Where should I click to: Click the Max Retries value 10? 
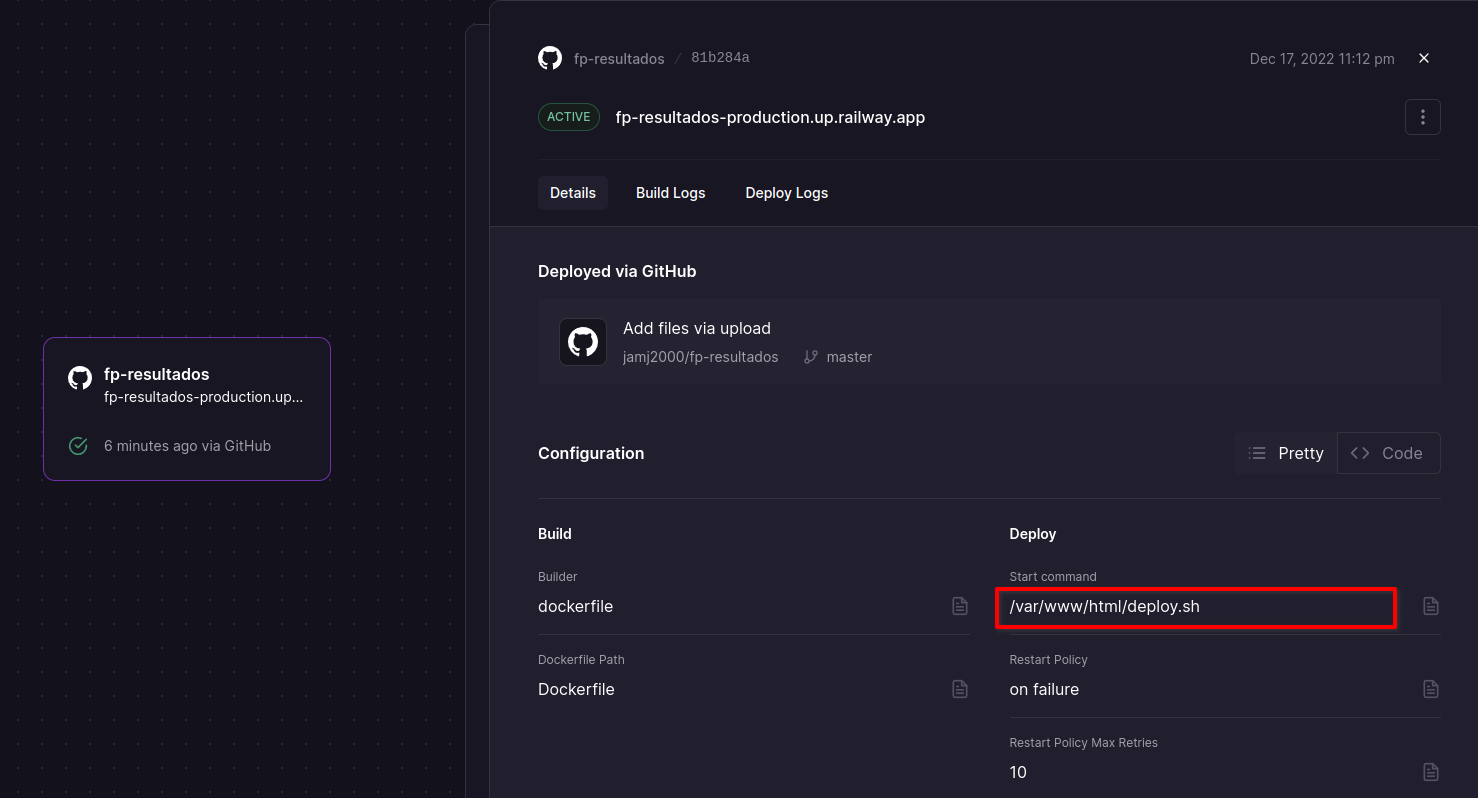[1018, 772]
